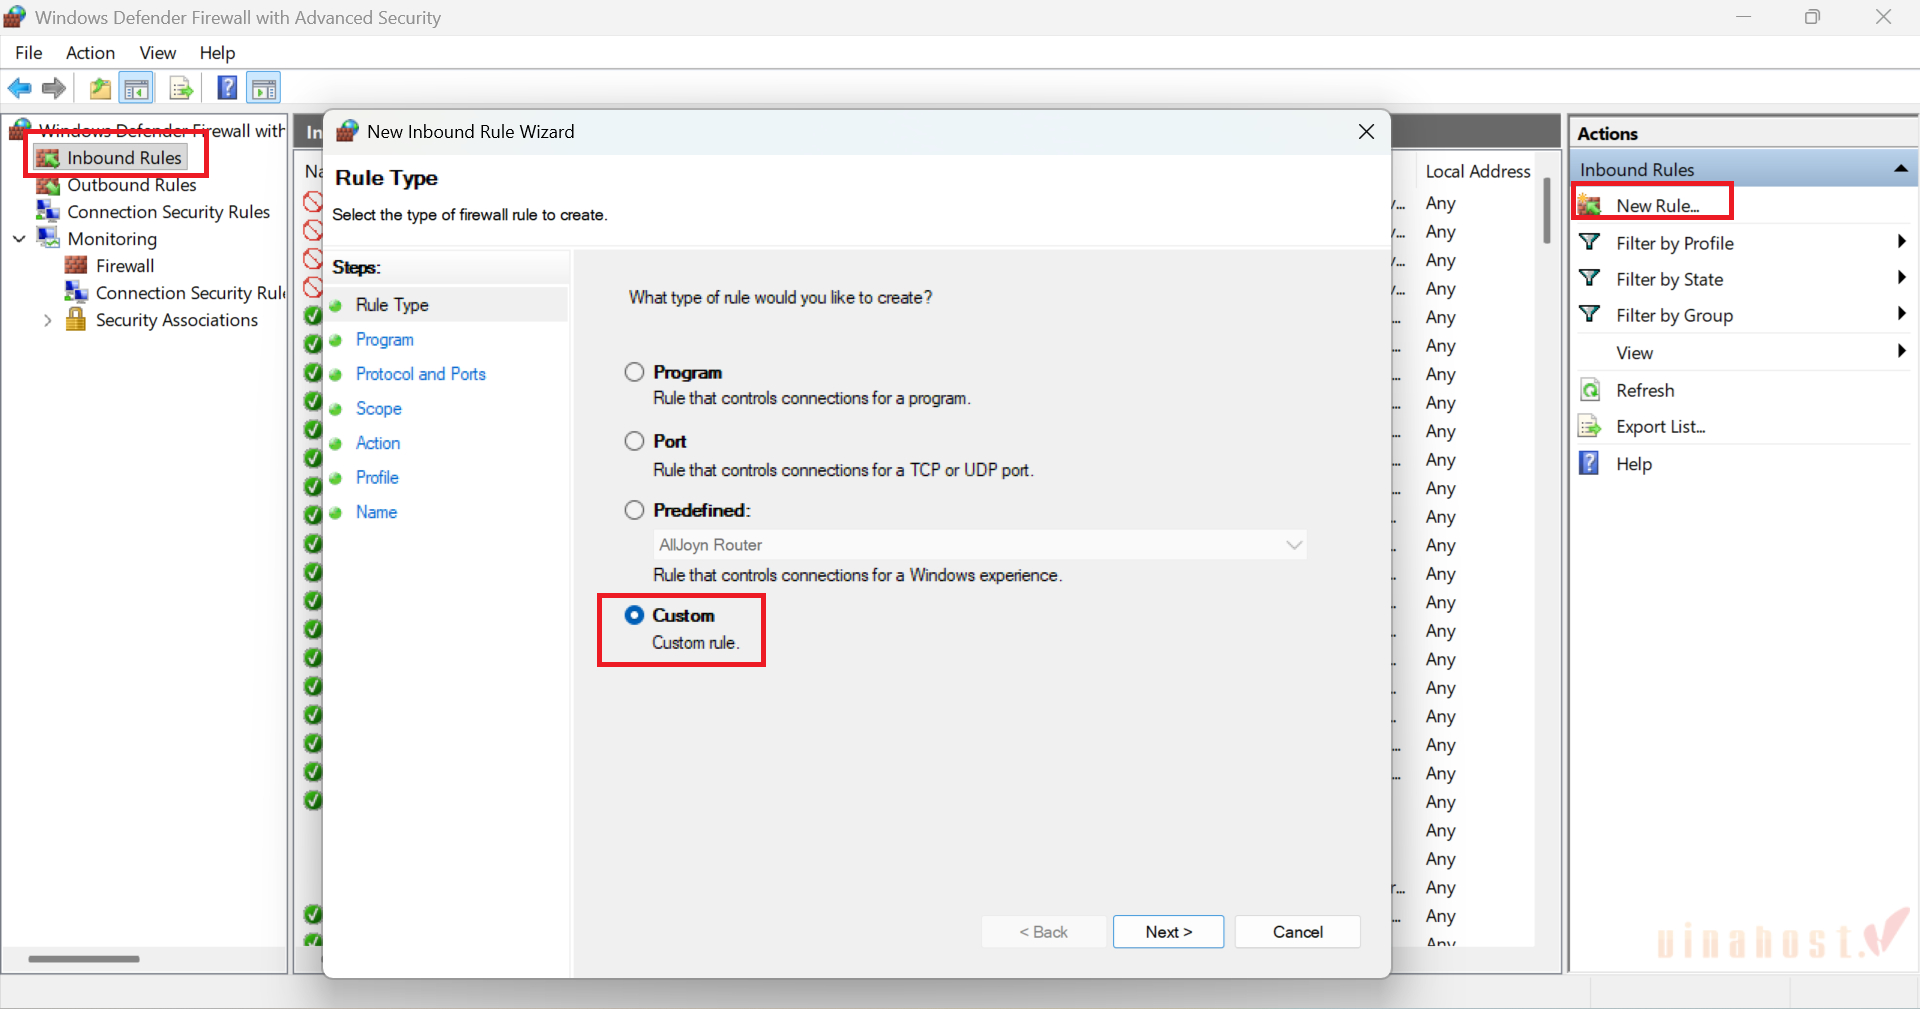Click the Local Address column header

[1477, 171]
